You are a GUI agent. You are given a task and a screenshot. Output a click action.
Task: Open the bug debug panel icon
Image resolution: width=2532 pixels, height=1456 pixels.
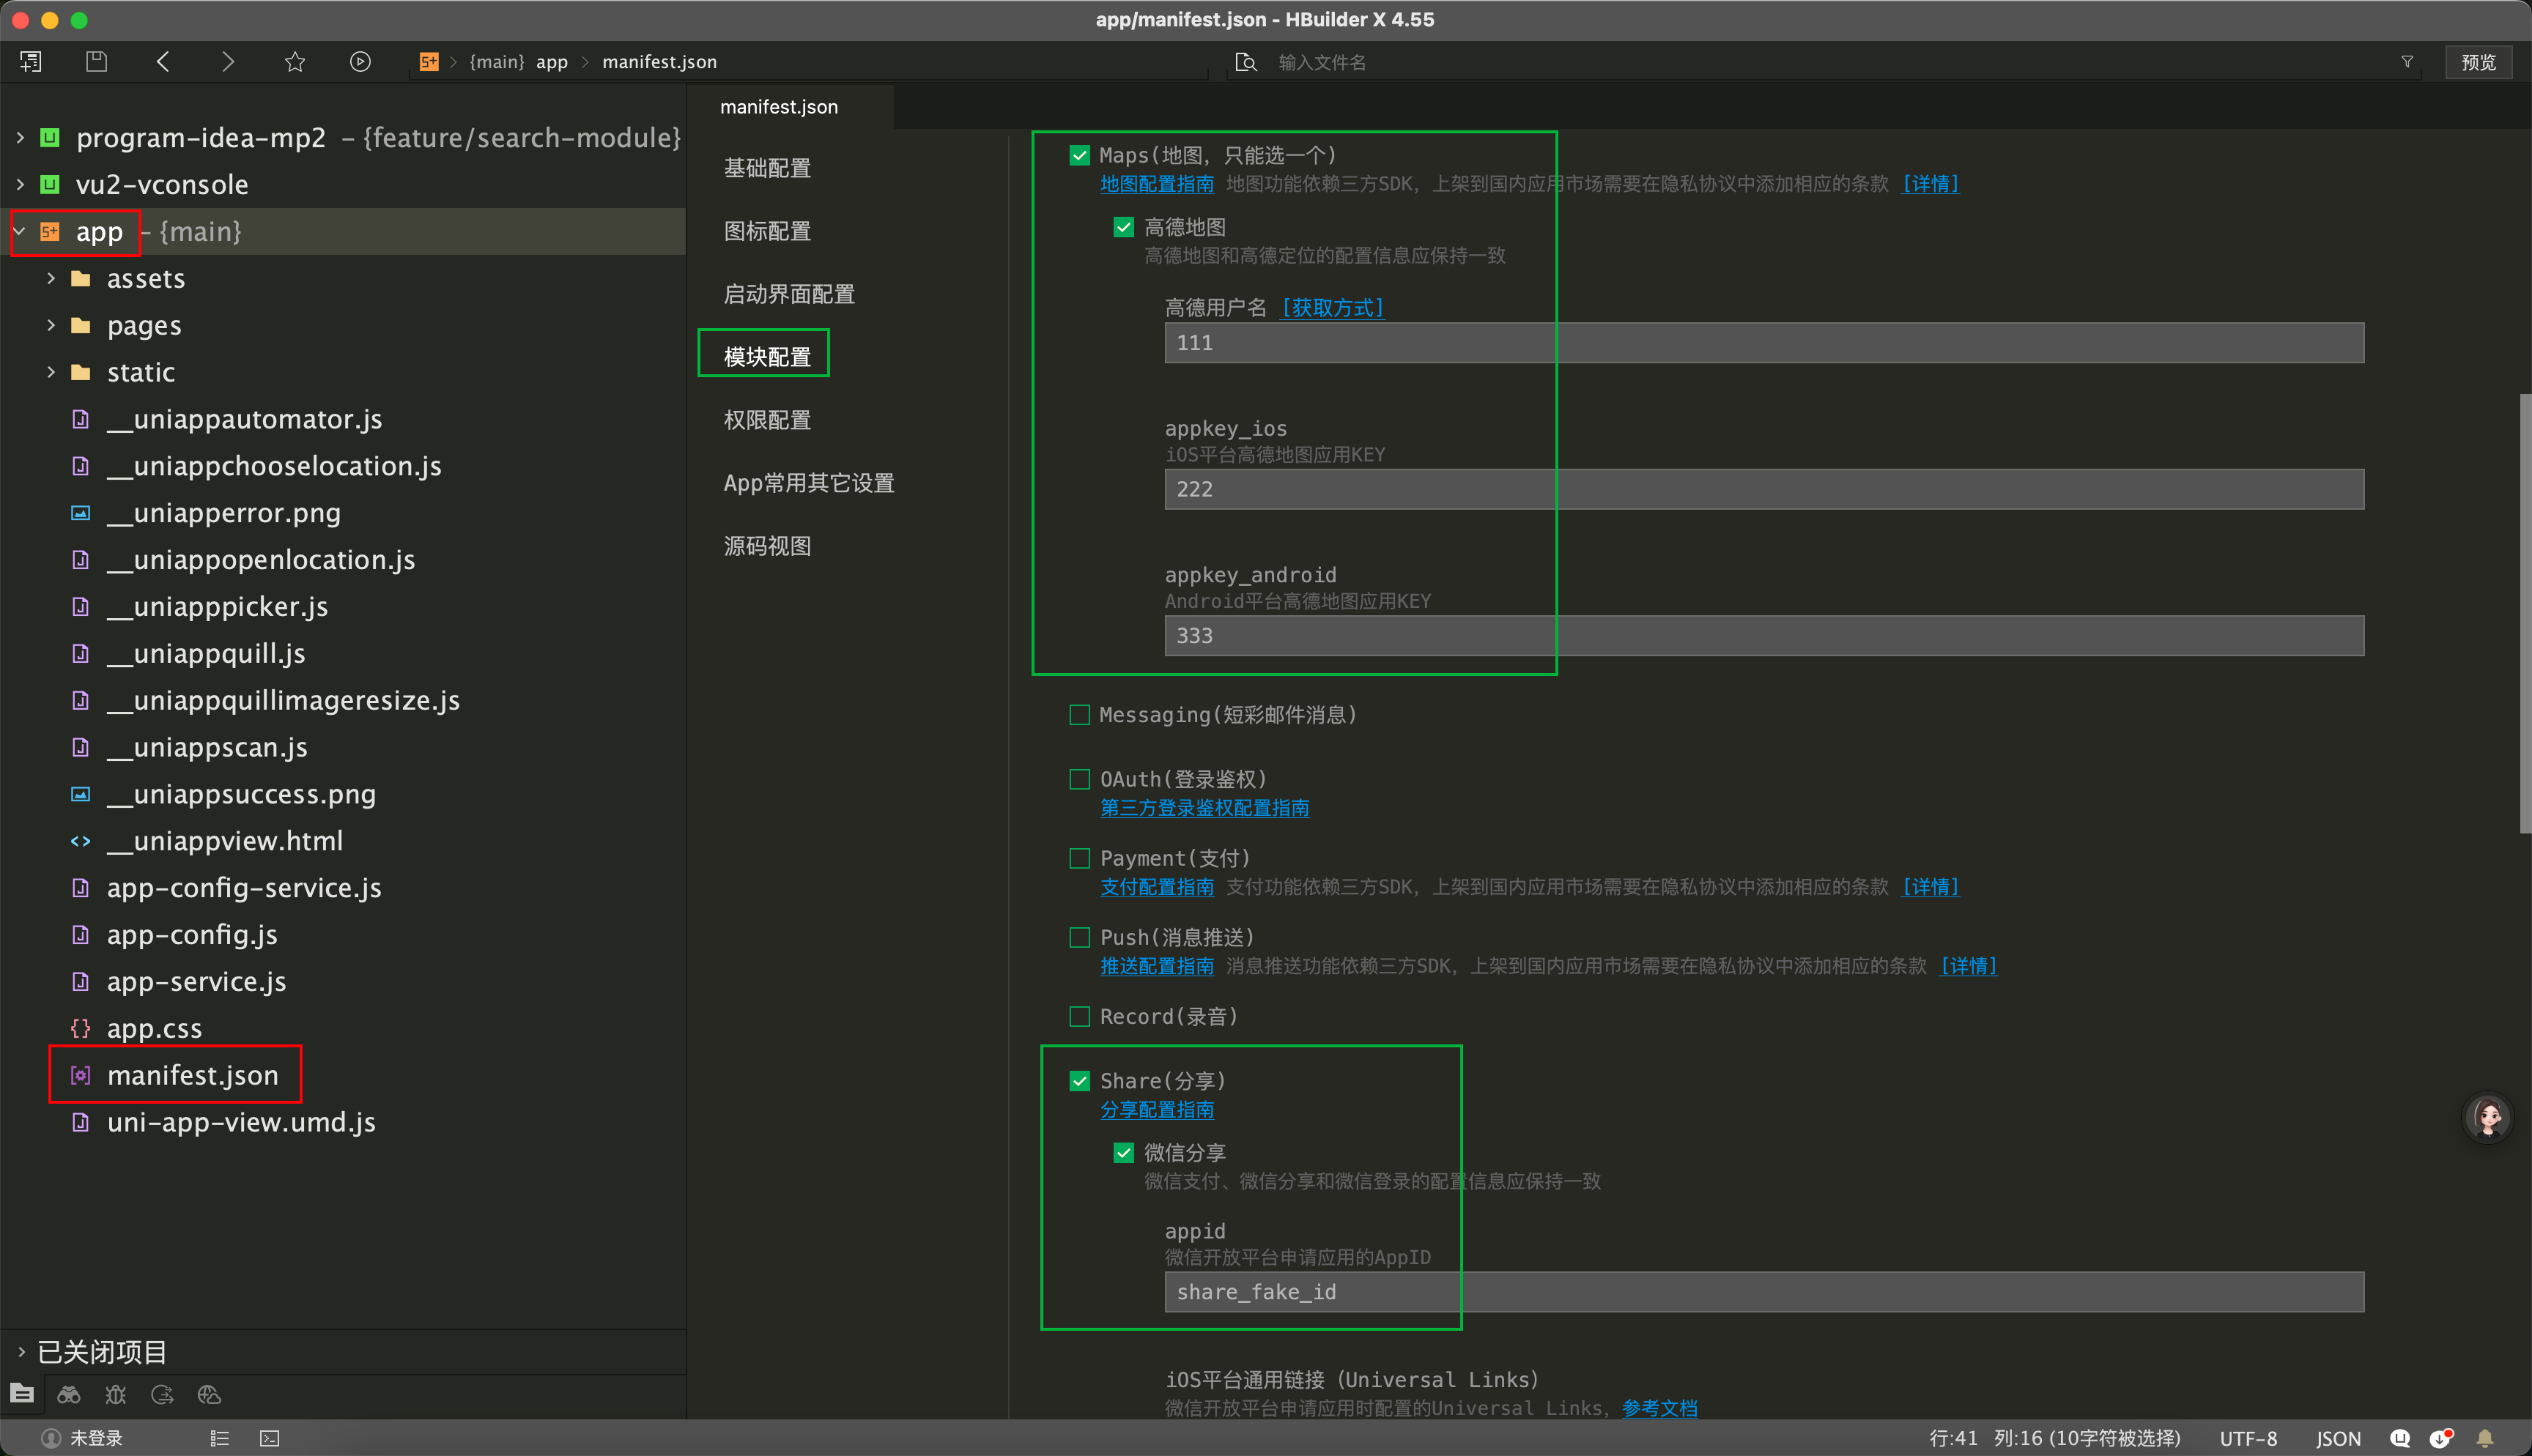click(x=116, y=1394)
